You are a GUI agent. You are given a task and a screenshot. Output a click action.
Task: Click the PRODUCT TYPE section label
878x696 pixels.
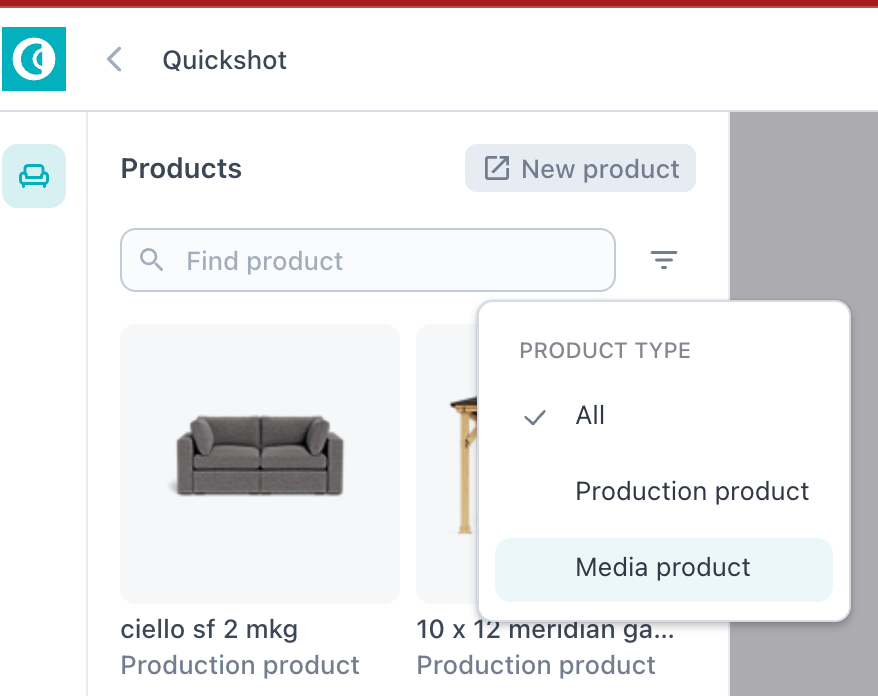point(605,351)
